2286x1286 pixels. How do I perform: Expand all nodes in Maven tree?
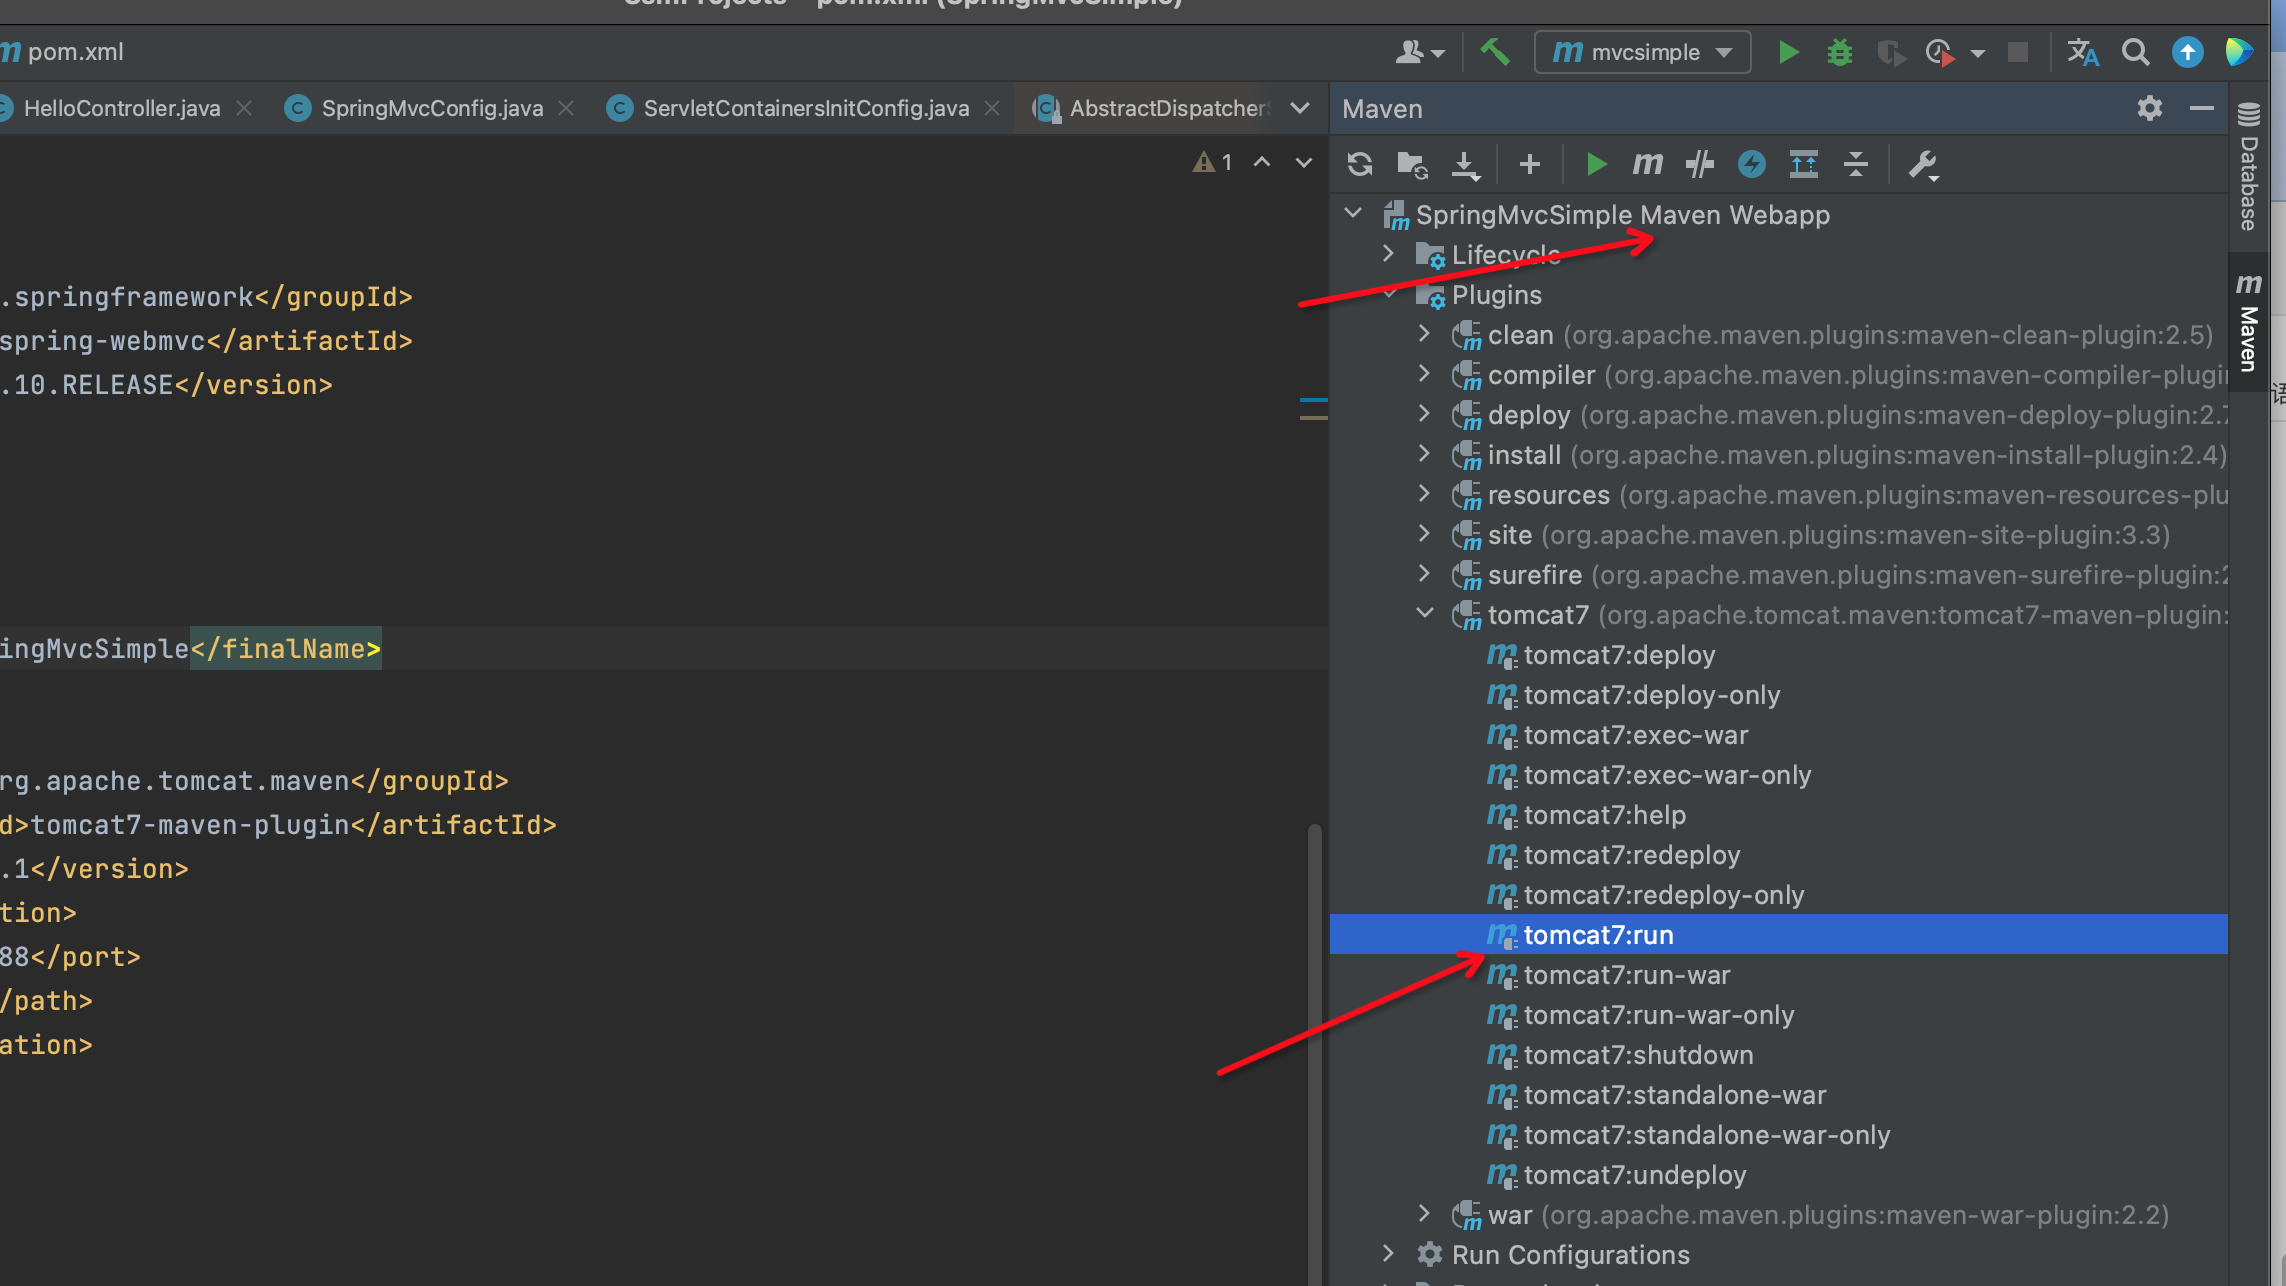1804,164
